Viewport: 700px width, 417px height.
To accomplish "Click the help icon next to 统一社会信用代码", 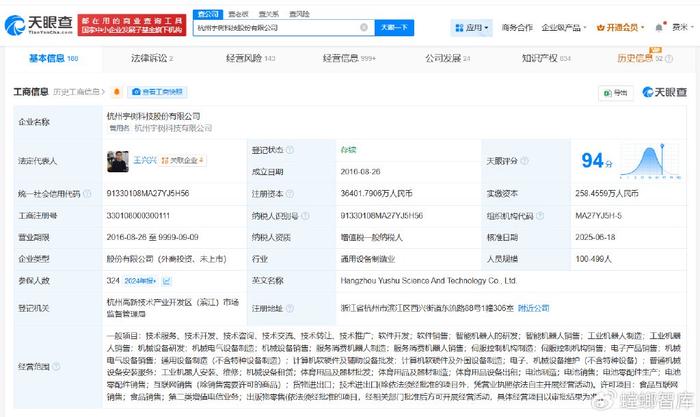I will point(87,194).
